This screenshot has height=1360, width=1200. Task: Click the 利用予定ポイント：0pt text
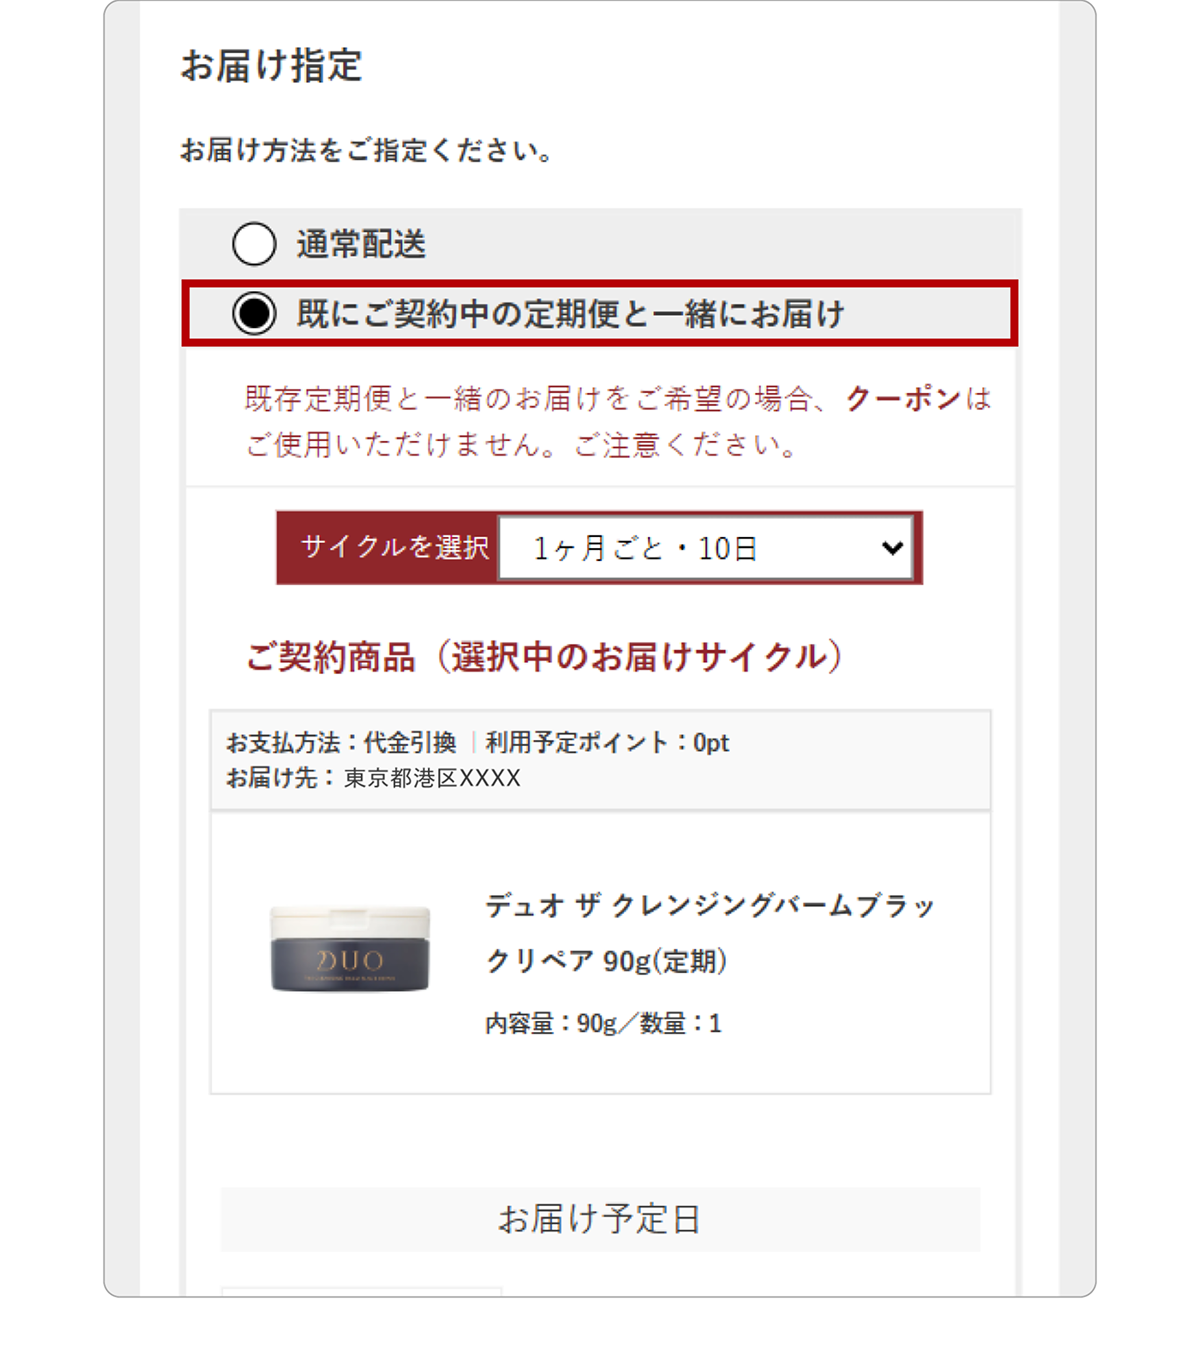pos(607,742)
